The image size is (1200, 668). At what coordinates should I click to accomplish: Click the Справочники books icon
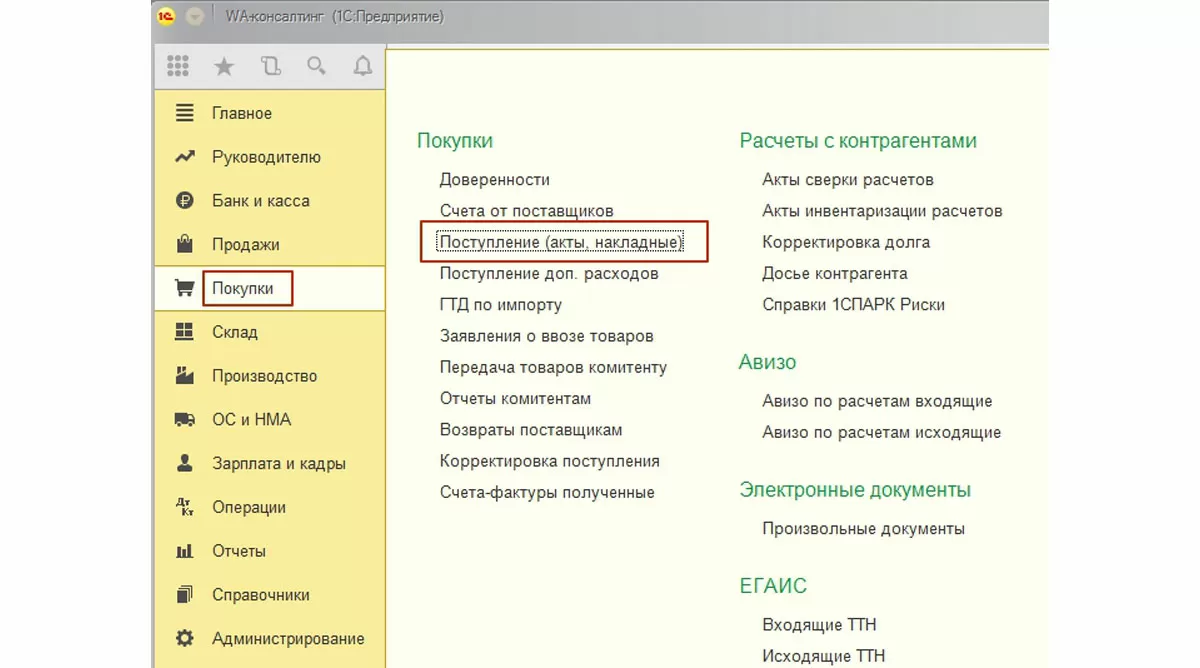pyautogui.click(x=184, y=594)
